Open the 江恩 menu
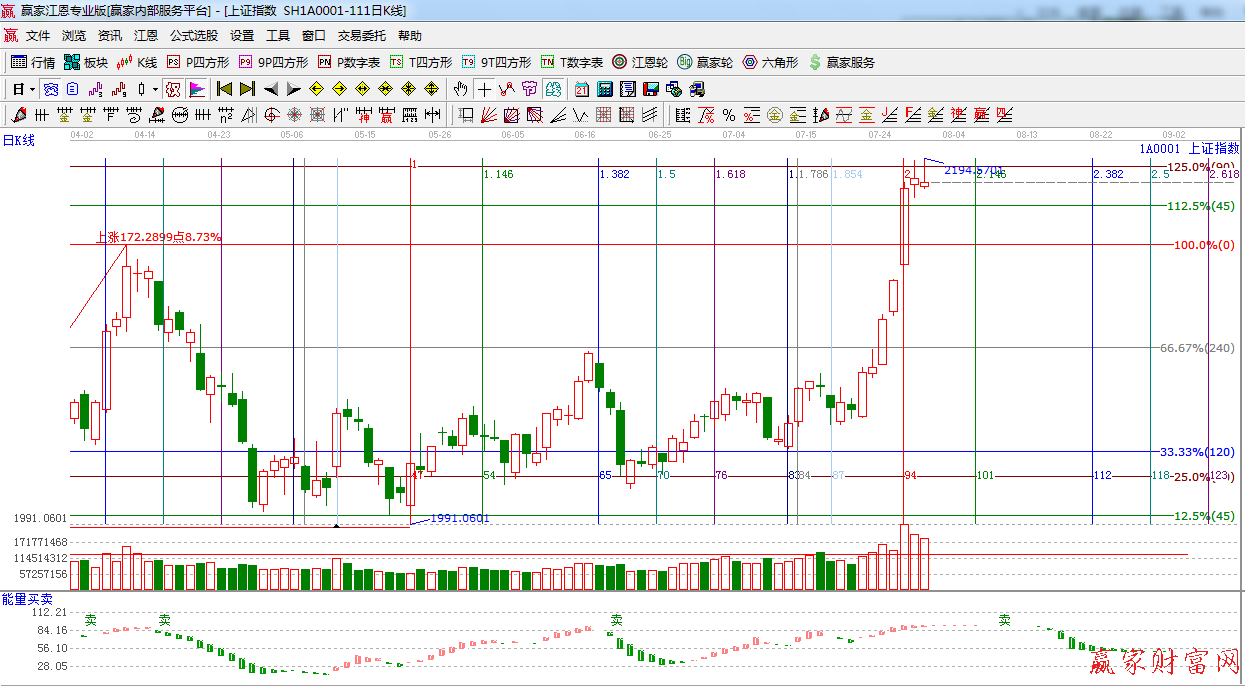The image size is (1245, 686). pyautogui.click(x=146, y=36)
